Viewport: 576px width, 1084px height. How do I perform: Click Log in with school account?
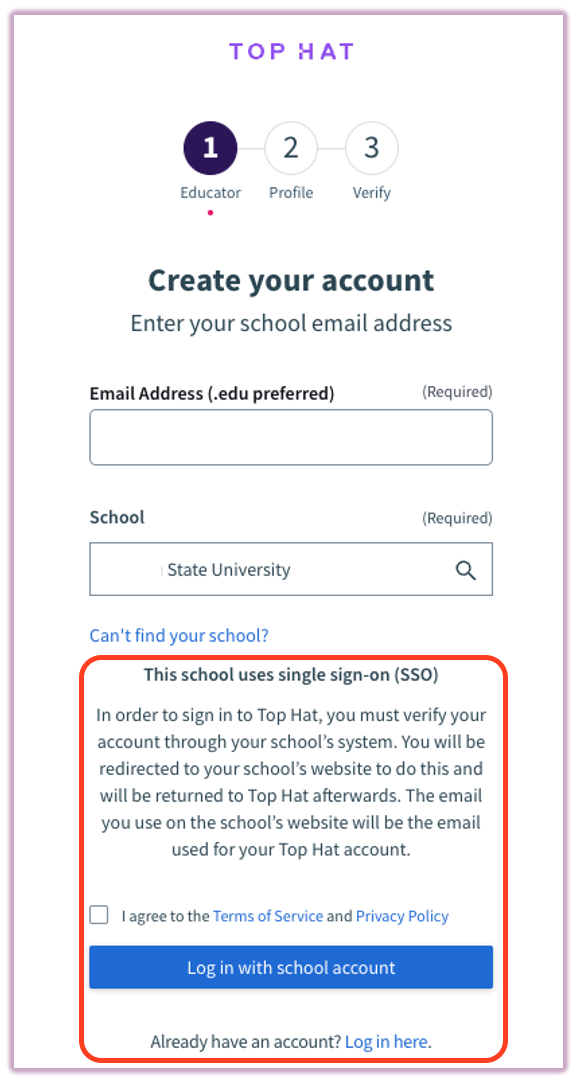tap(291, 967)
